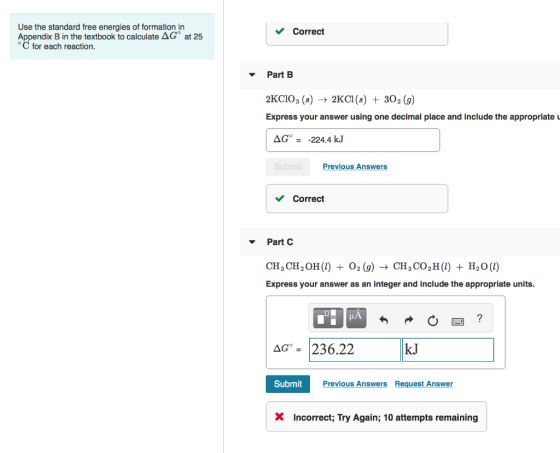This screenshot has height=453, width=560.
Task: Click the Part C heading
Action: coord(280,242)
